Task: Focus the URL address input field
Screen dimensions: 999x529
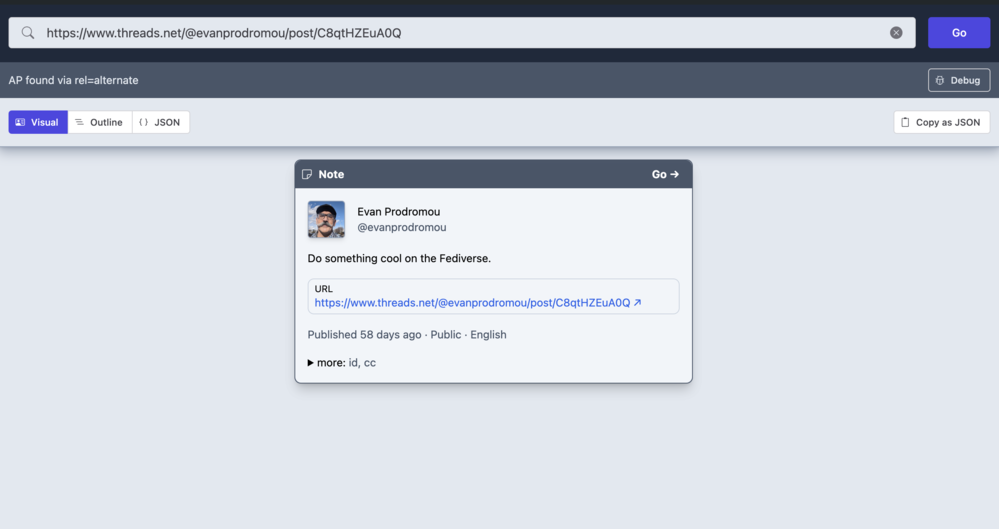Action: coord(460,33)
